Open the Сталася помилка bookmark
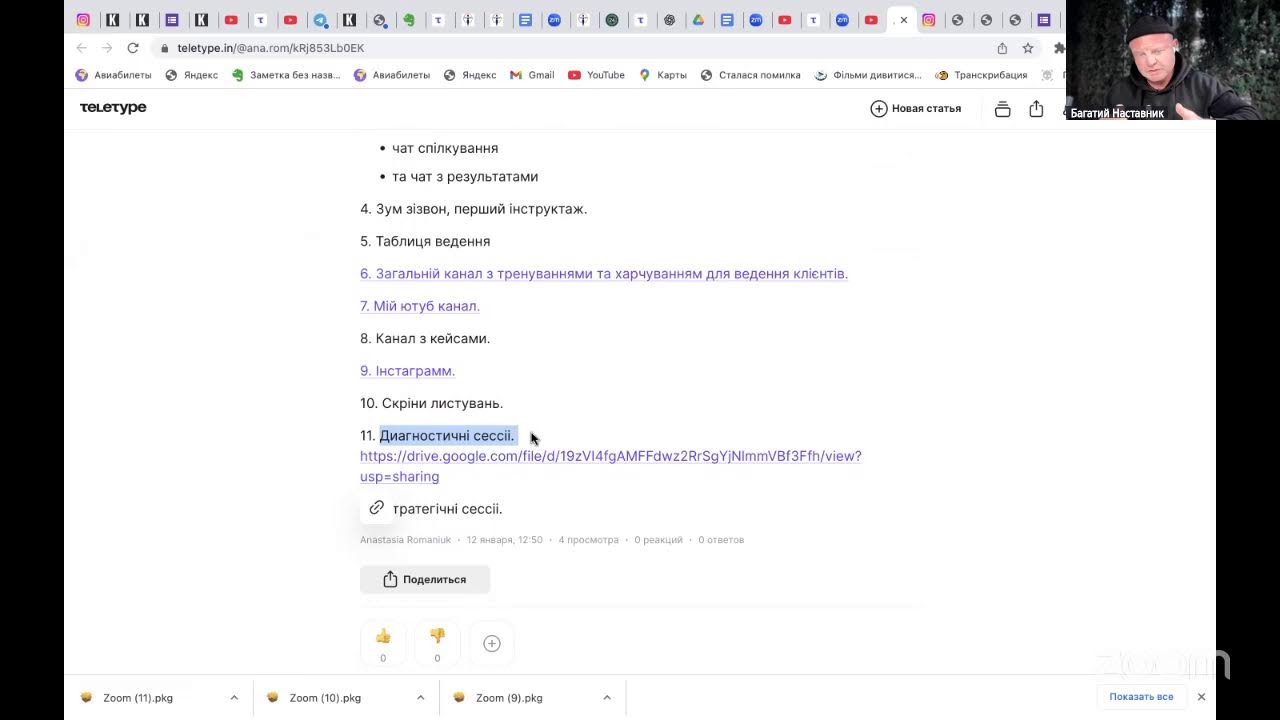1280x720 pixels. [750, 75]
